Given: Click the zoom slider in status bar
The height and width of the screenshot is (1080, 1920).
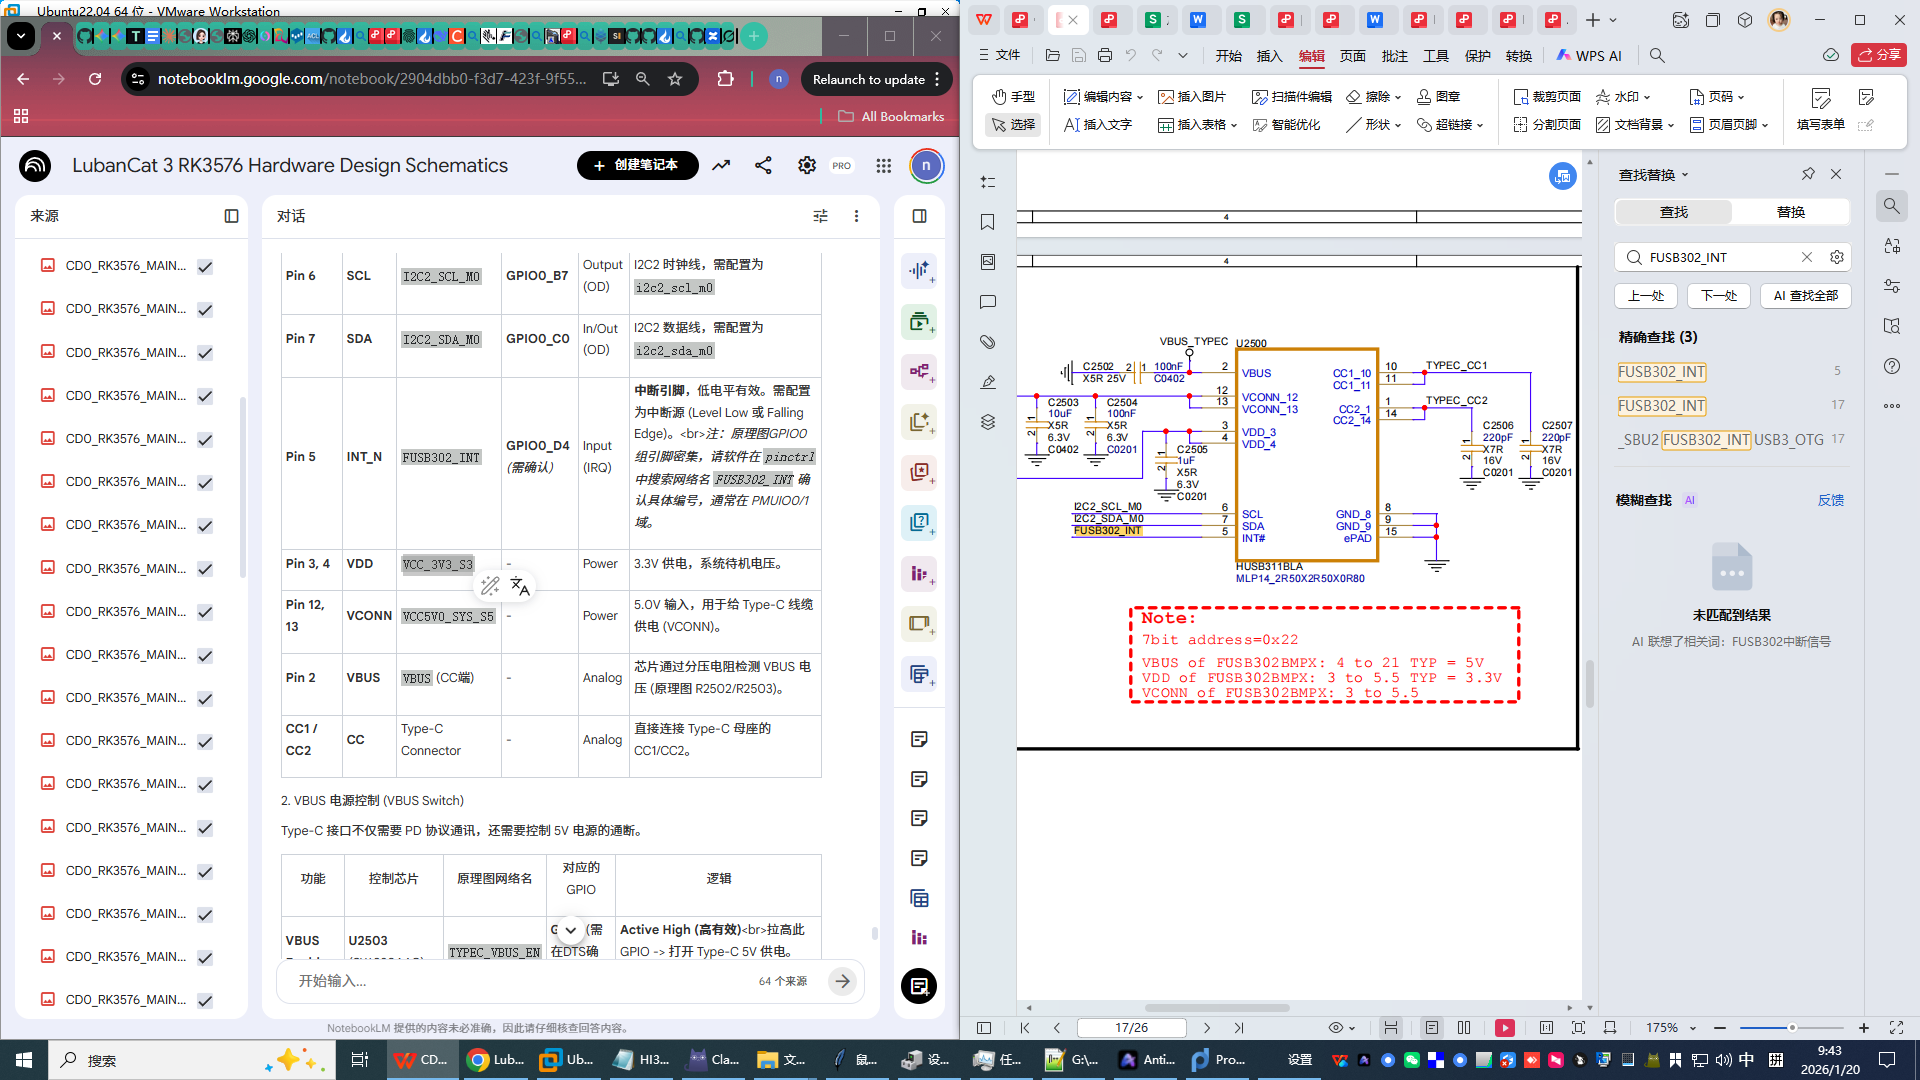Looking at the screenshot, I should point(1791,1028).
